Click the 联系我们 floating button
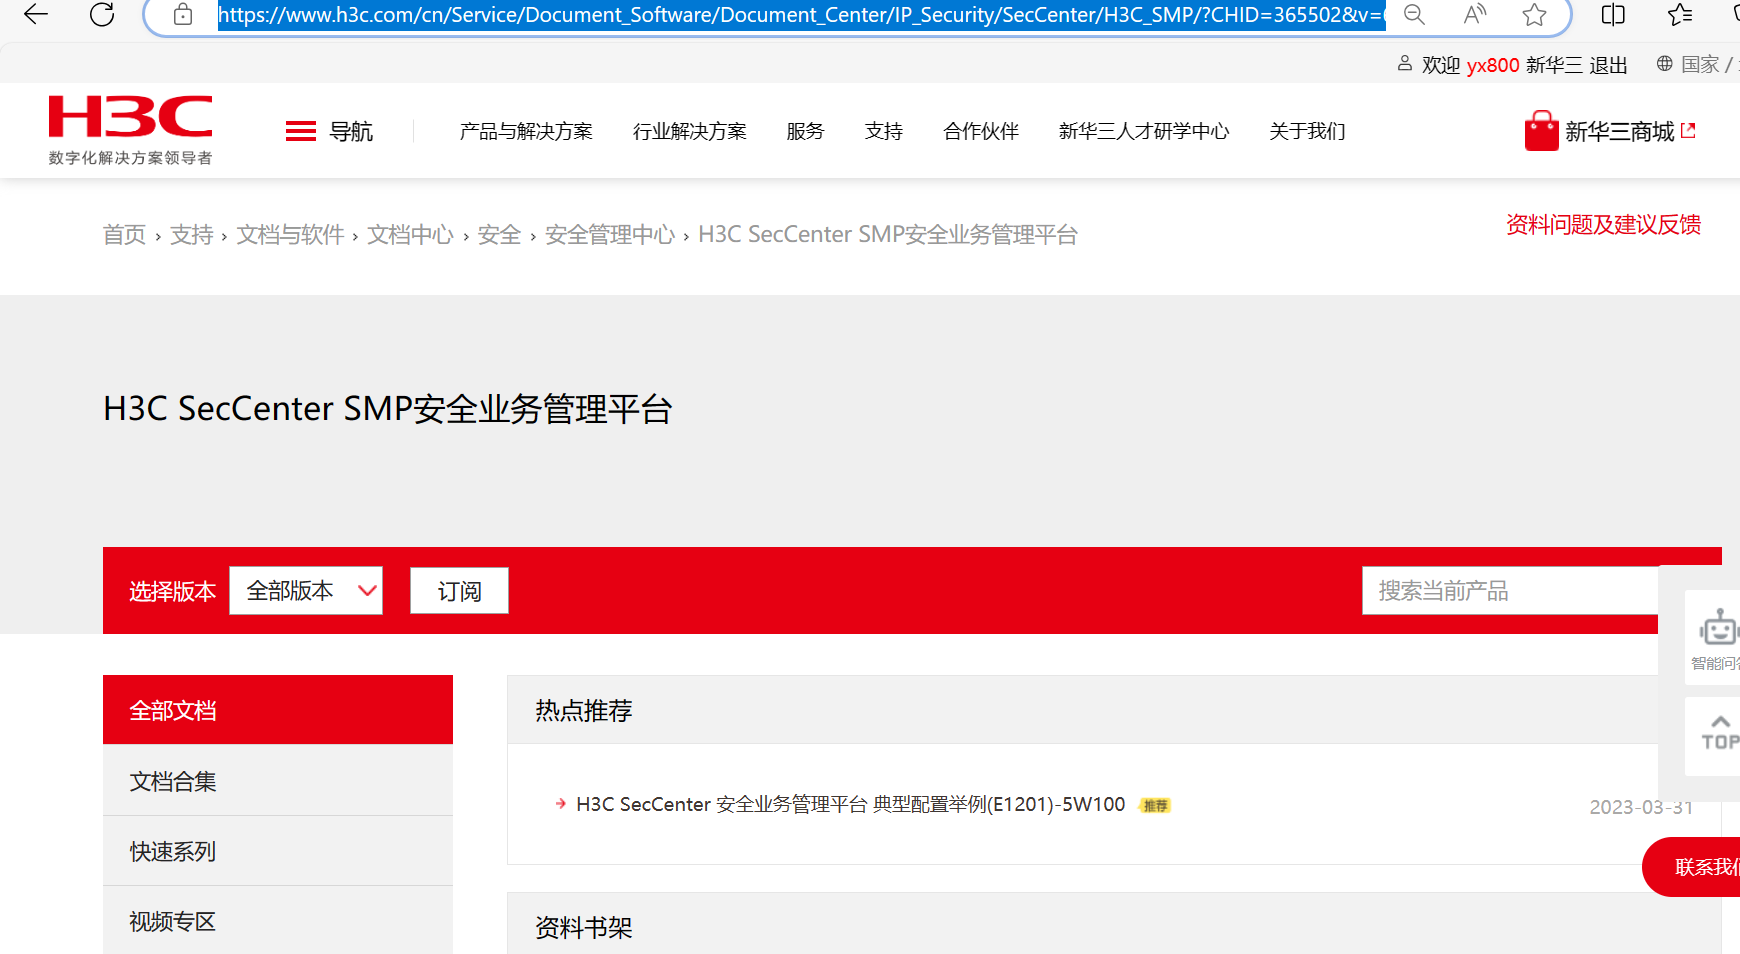Viewport: 1740px width, 954px height. (x=1693, y=867)
